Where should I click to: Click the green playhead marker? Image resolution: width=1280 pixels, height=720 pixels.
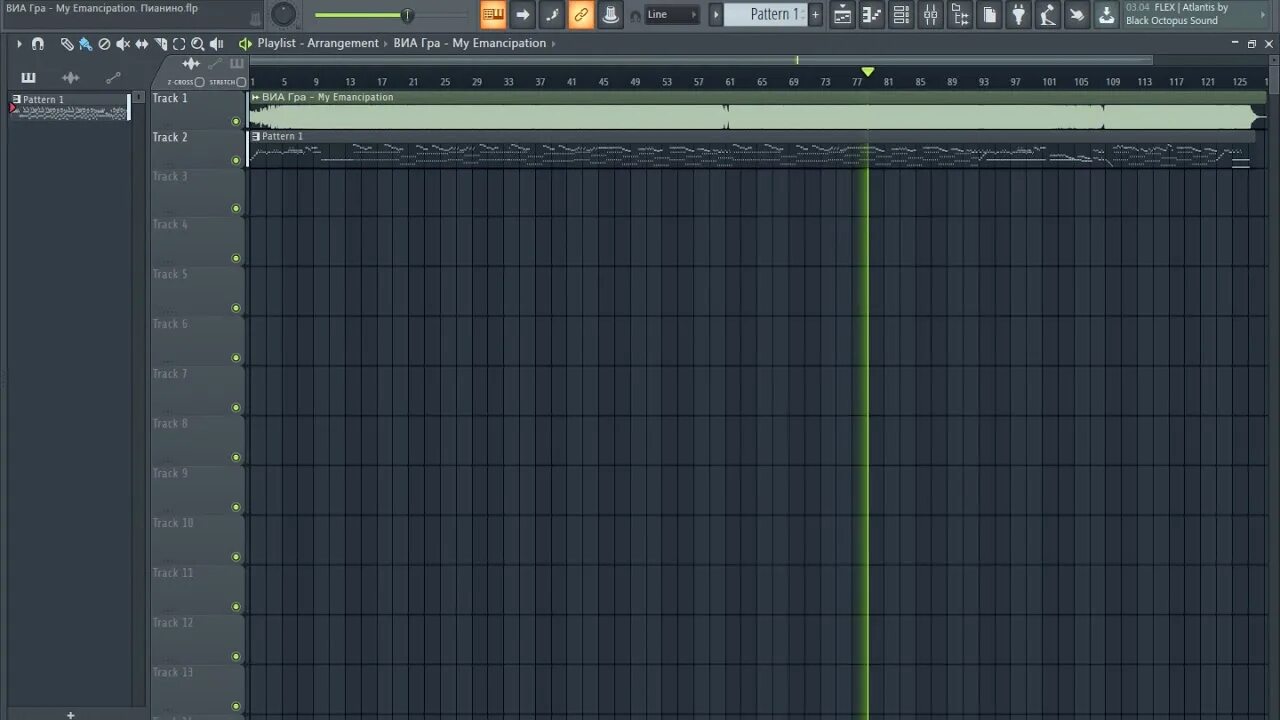point(868,71)
